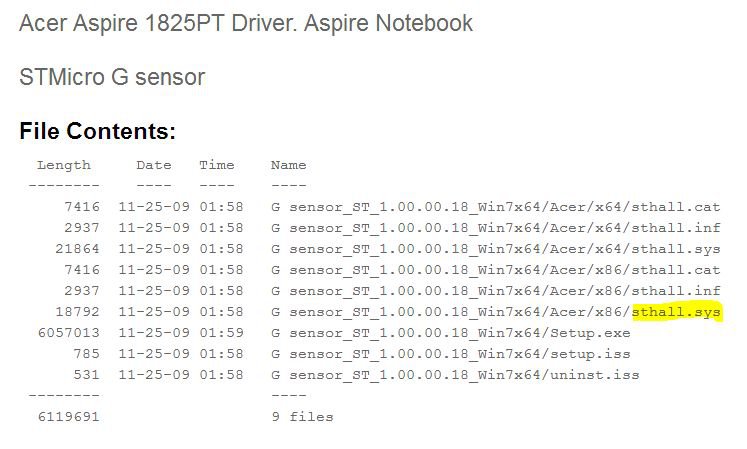Click the Date column header

click(x=154, y=165)
